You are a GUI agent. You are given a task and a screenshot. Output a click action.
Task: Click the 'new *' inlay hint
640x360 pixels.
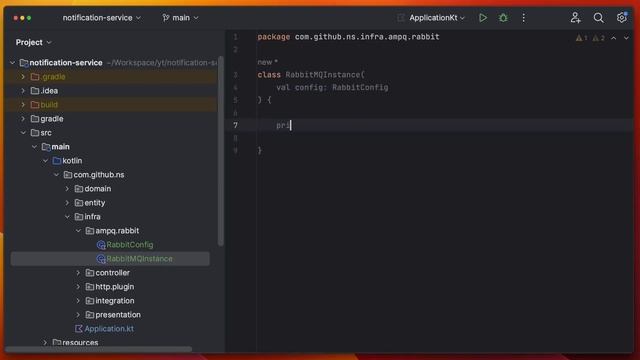267,62
